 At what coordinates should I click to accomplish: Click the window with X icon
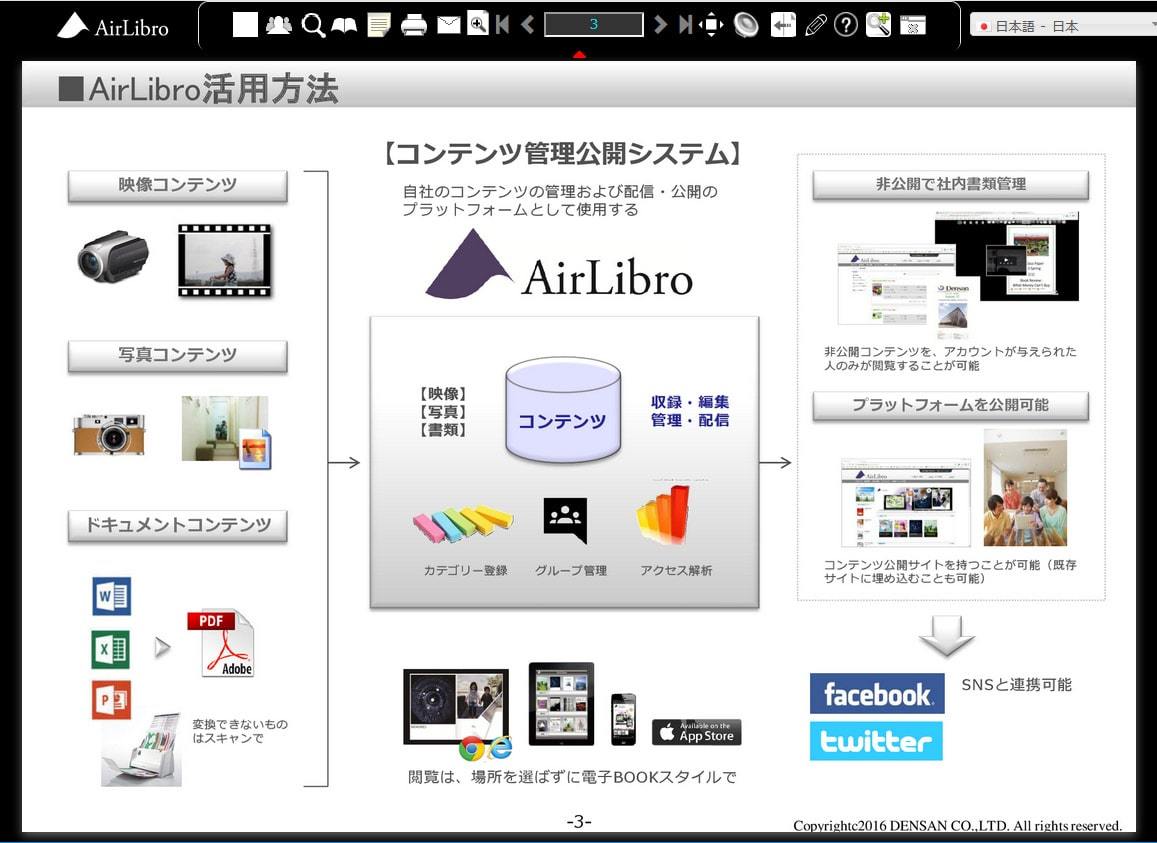(913, 26)
